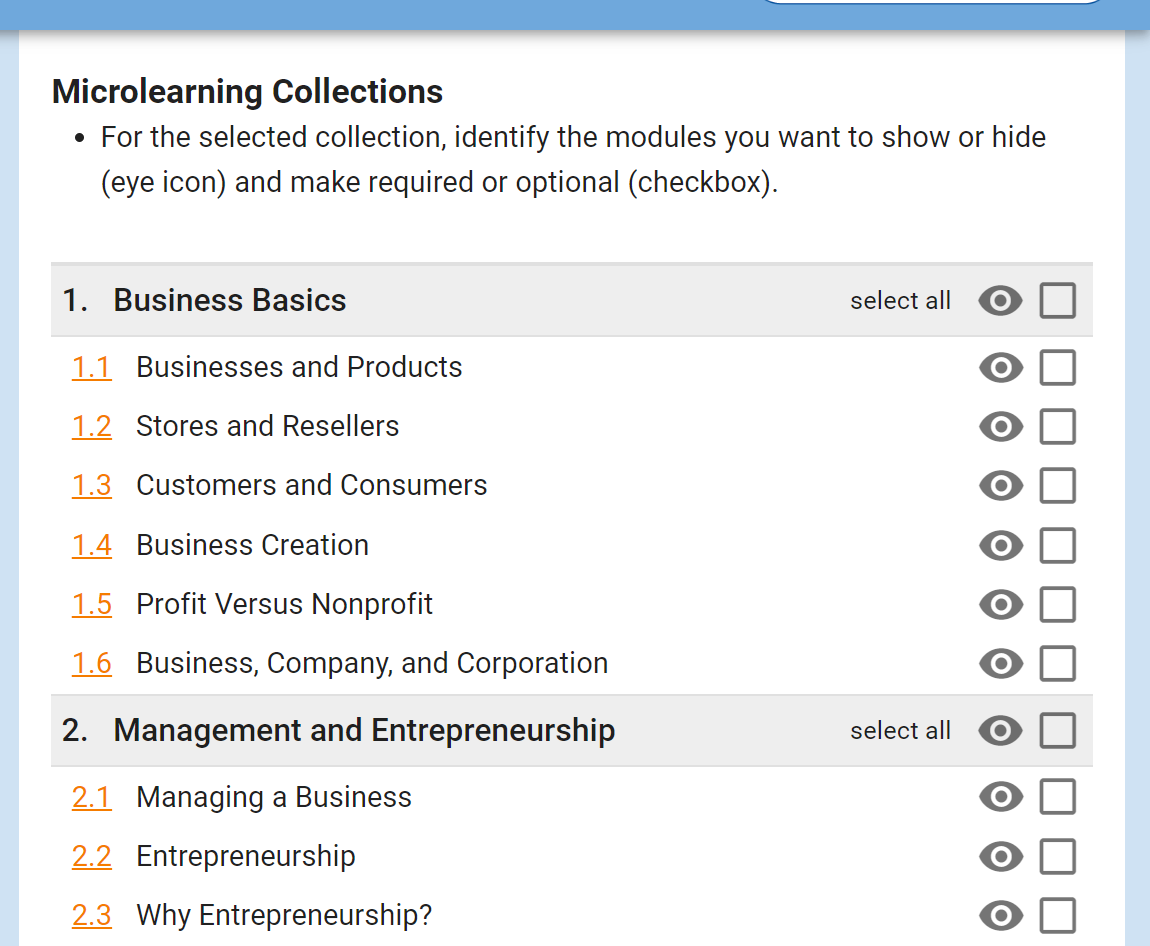The image size is (1150, 946).
Task: Tick the Management and Entrepreneurship section checkbox
Action: click(1058, 730)
